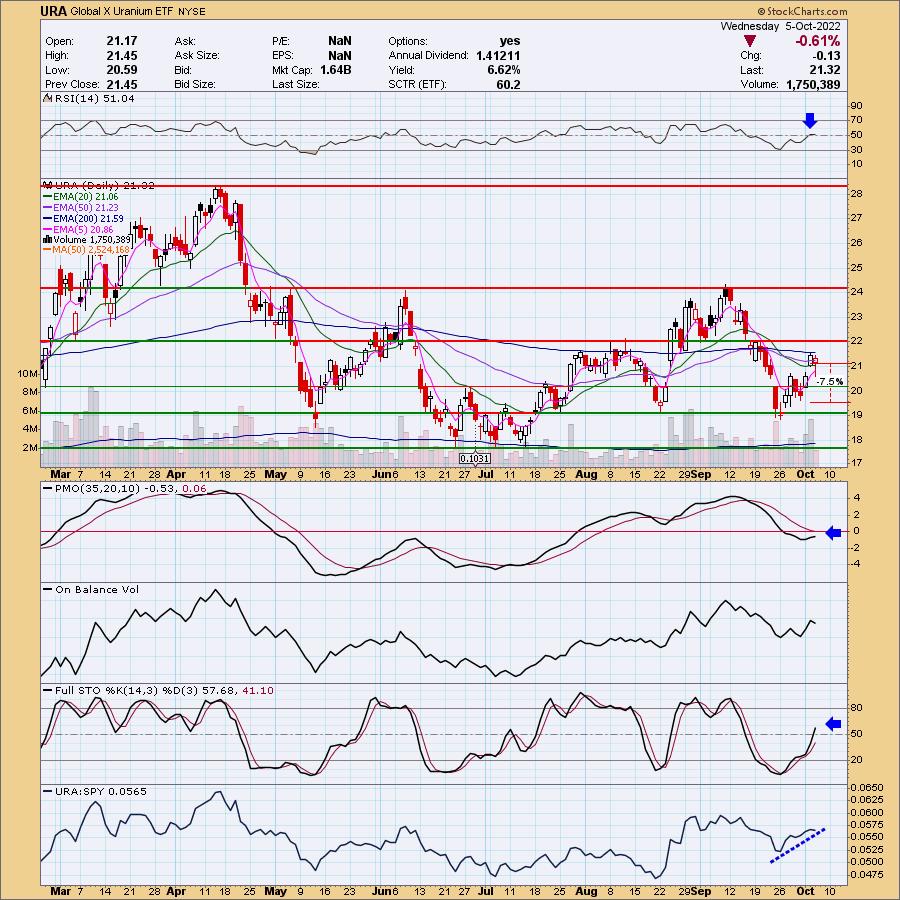Click the 0.0650 ratio axis label
The image size is (900, 900).
pos(867,788)
